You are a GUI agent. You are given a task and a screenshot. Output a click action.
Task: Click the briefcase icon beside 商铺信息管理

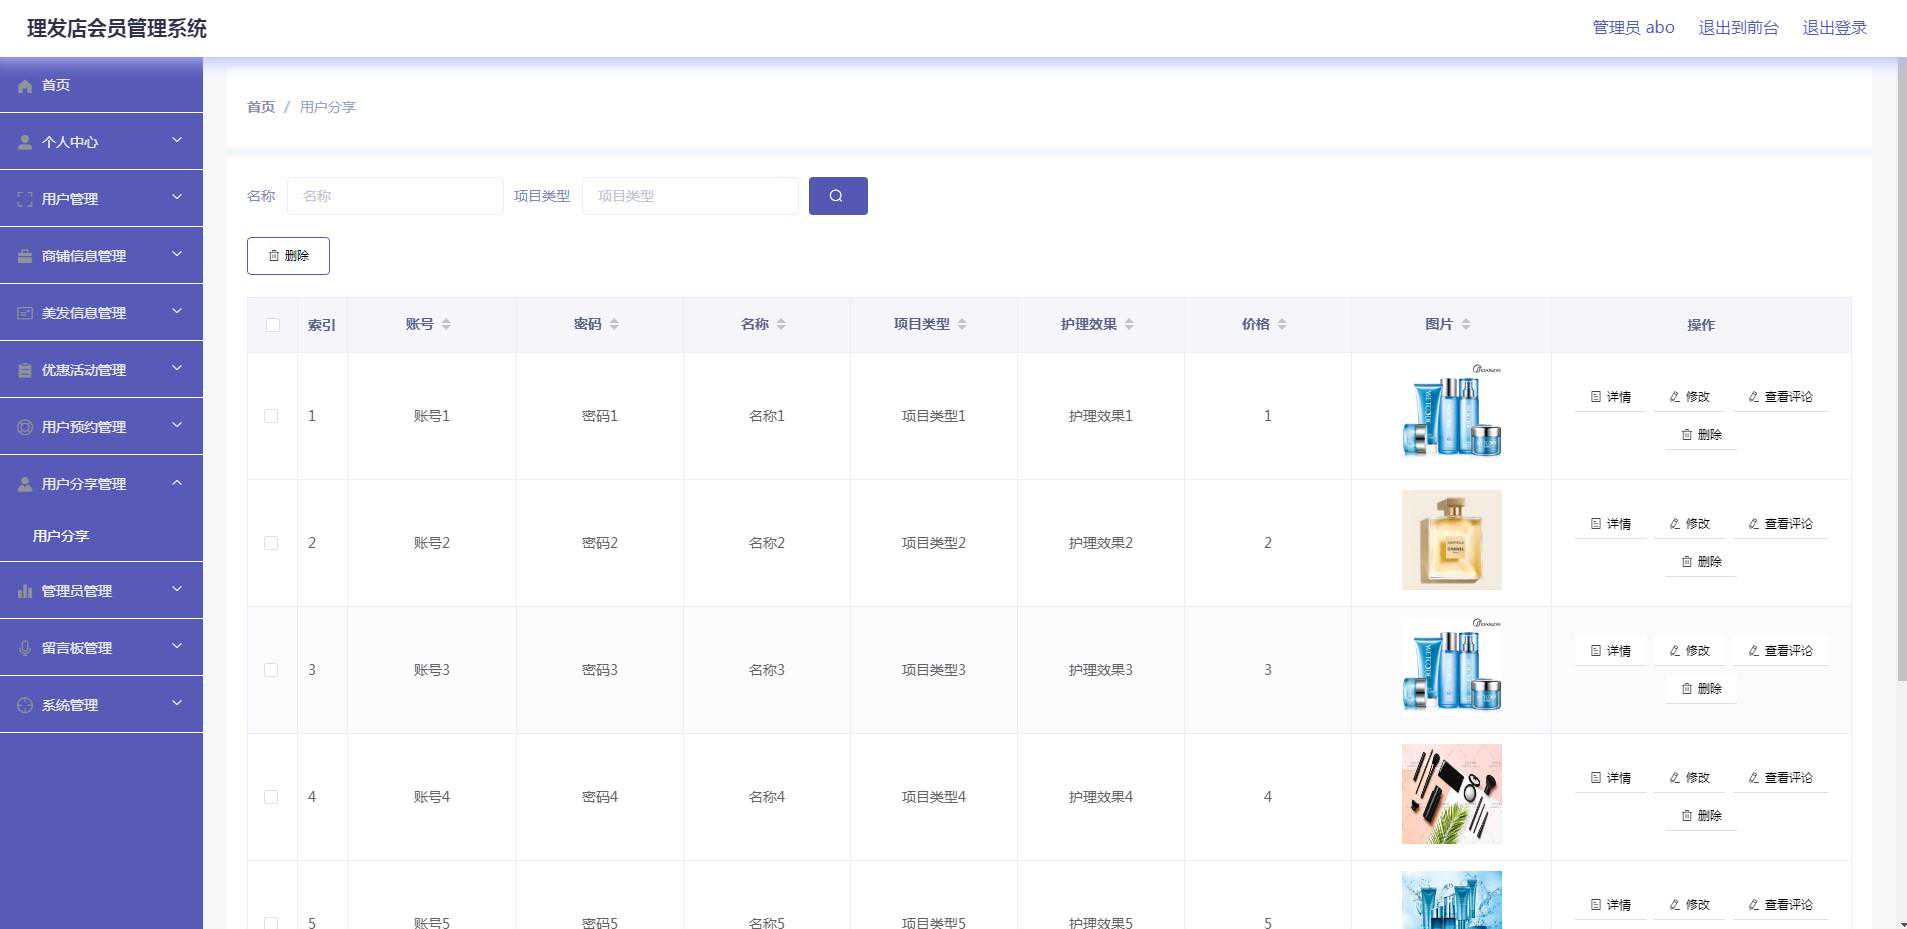click(x=25, y=256)
